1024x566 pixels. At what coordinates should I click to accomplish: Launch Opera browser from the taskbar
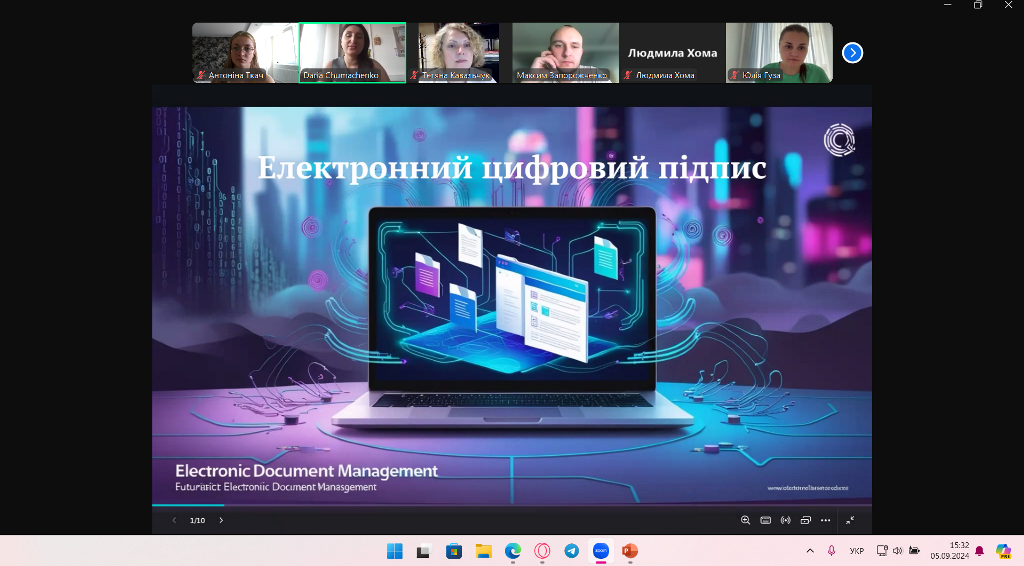(x=542, y=550)
